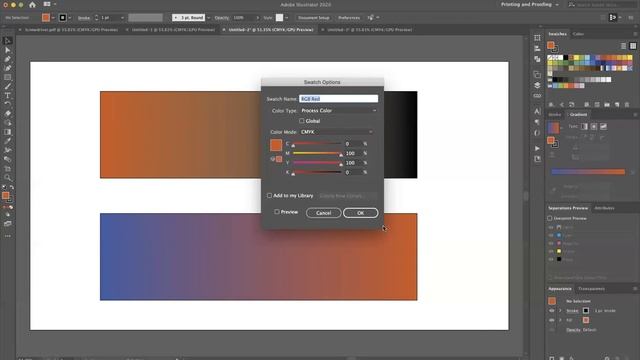Open the Character panel icon in the dock
The height and width of the screenshot is (360, 640).
pyautogui.click(x=537, y=111)
